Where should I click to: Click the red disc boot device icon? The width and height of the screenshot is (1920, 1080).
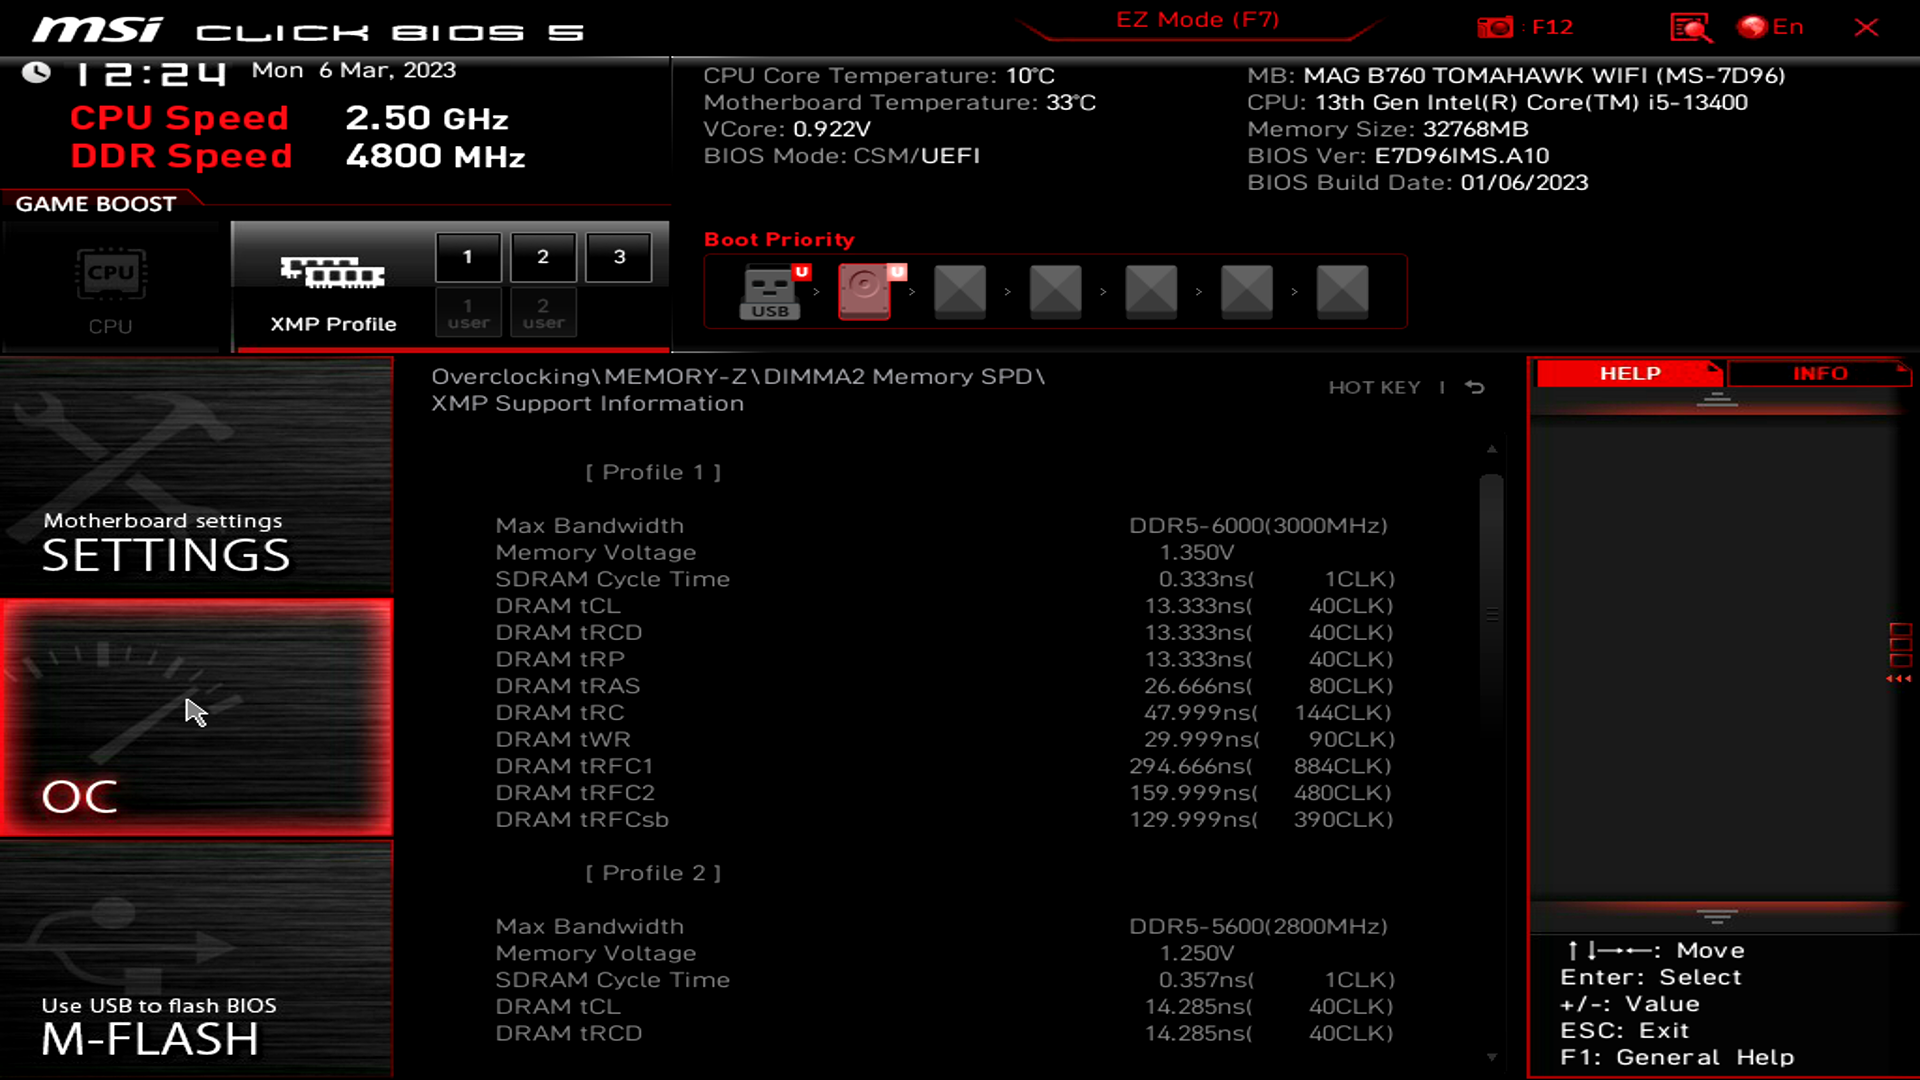[865, 291]
